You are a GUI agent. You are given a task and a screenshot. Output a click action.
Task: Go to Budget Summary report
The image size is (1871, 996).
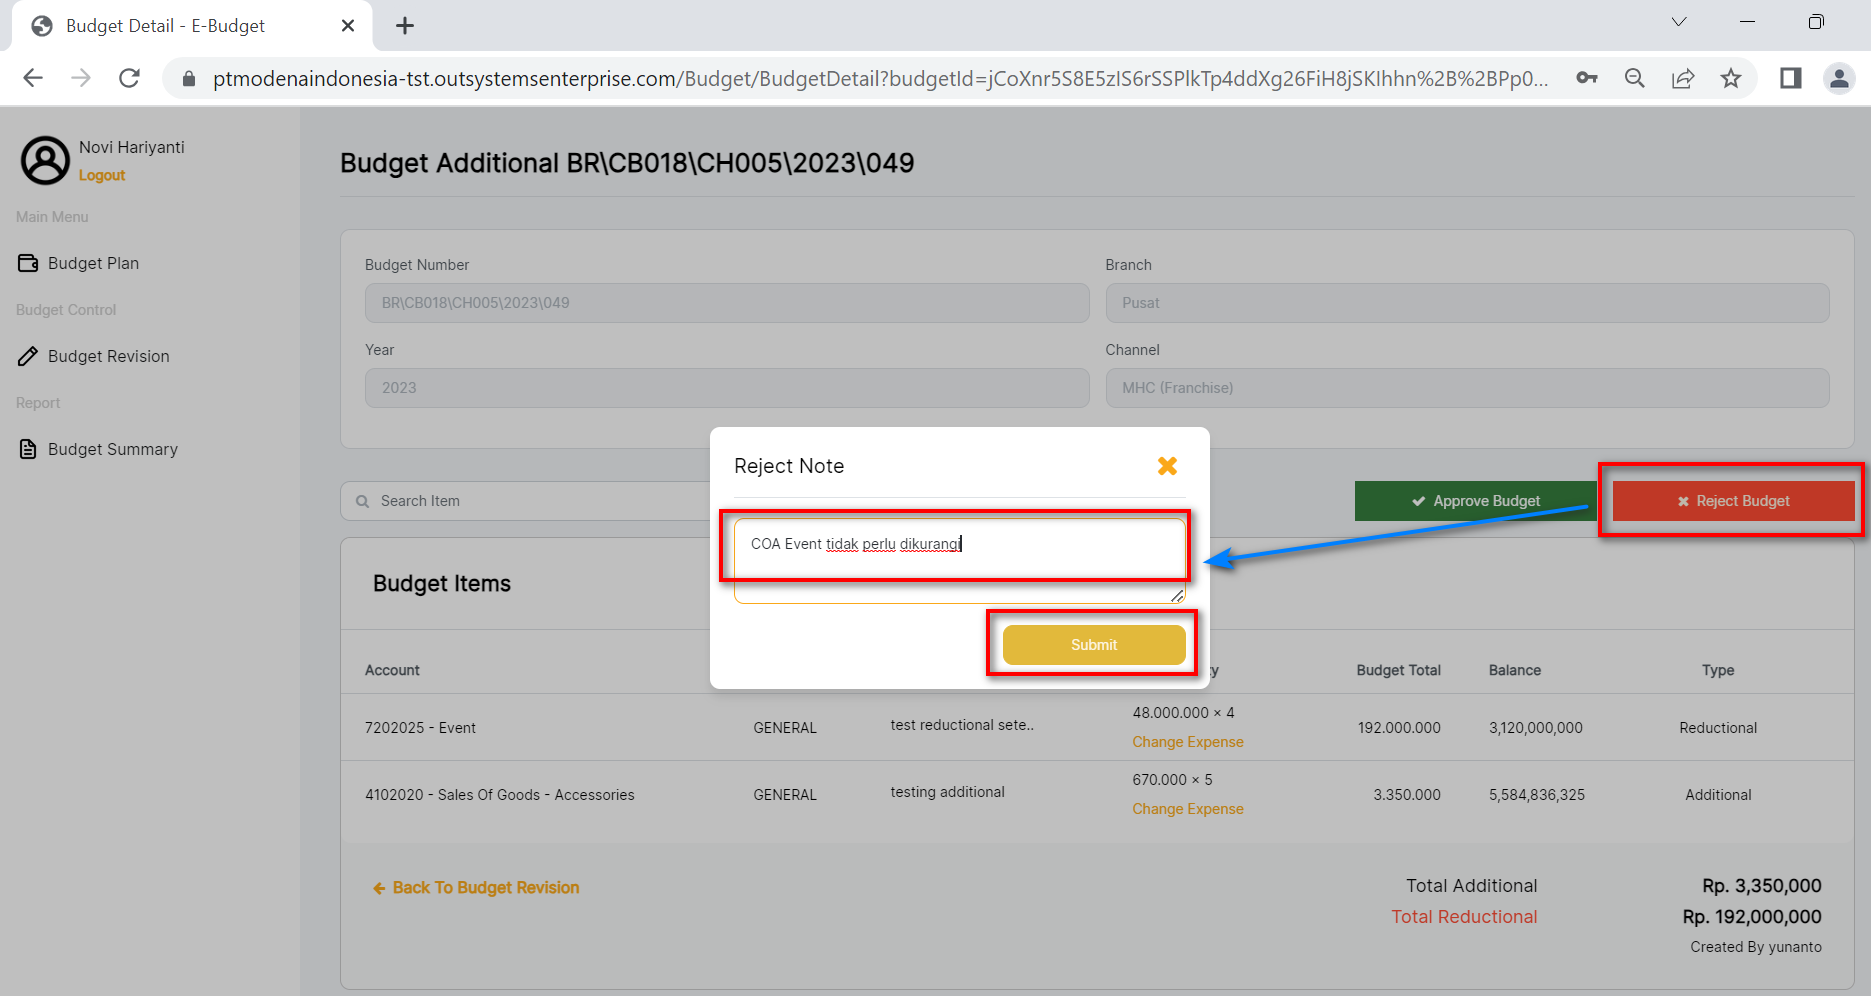click(x=112, y=449)
